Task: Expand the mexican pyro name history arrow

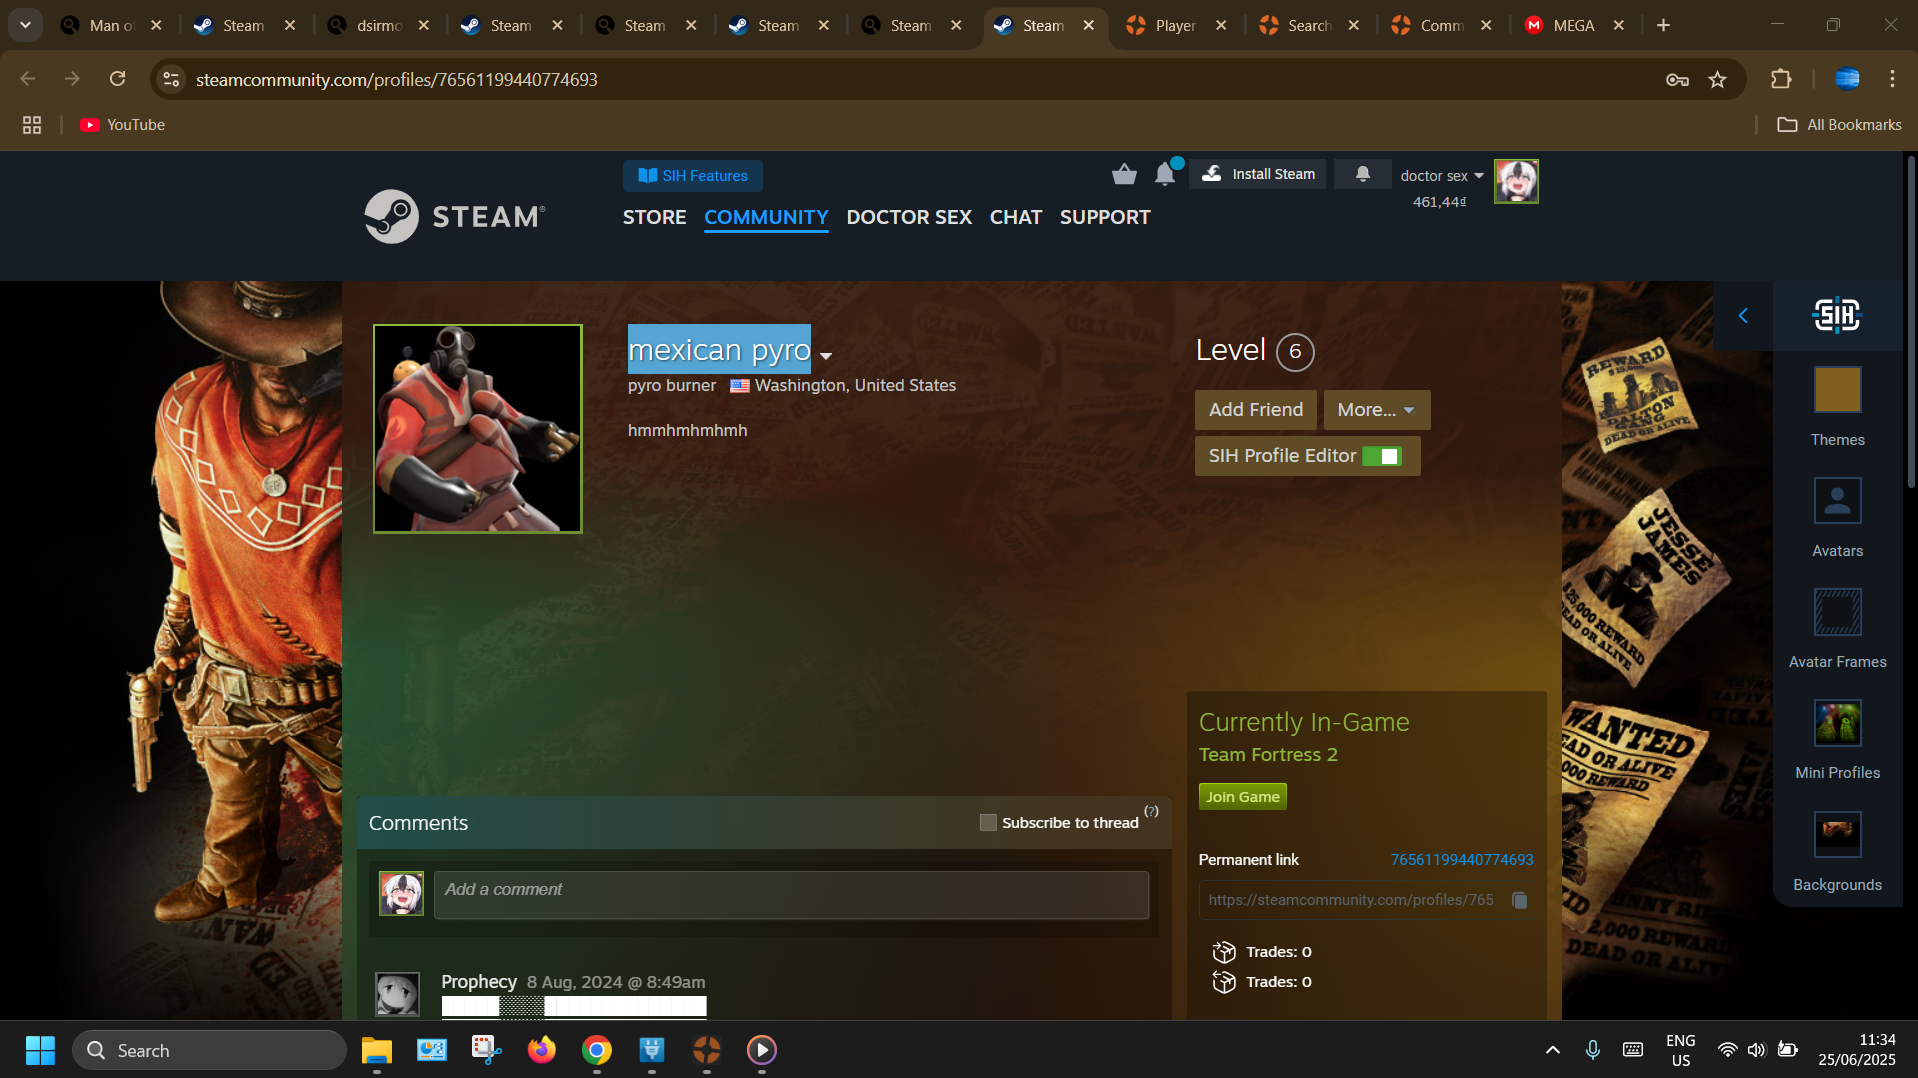Action: [826, 356]
